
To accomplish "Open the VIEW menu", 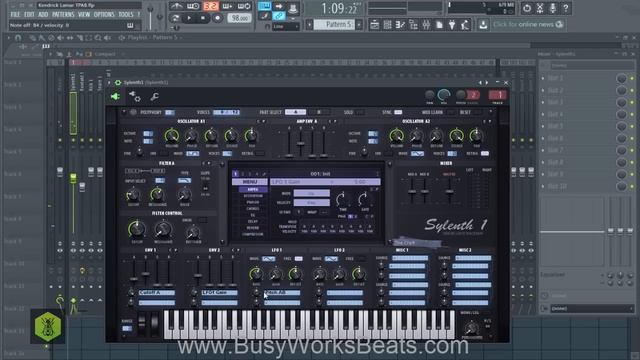I will (84, 15).
